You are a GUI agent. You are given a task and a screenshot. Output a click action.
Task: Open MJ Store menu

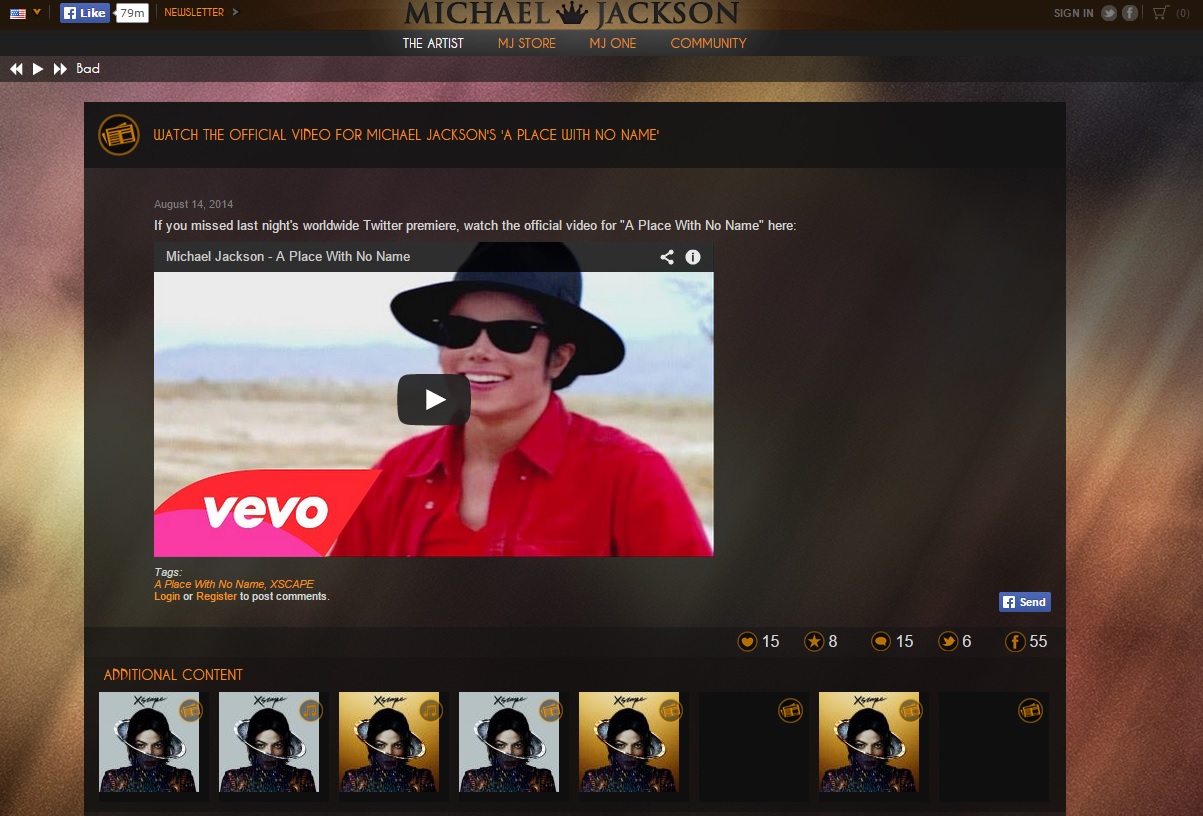point(527,43)
